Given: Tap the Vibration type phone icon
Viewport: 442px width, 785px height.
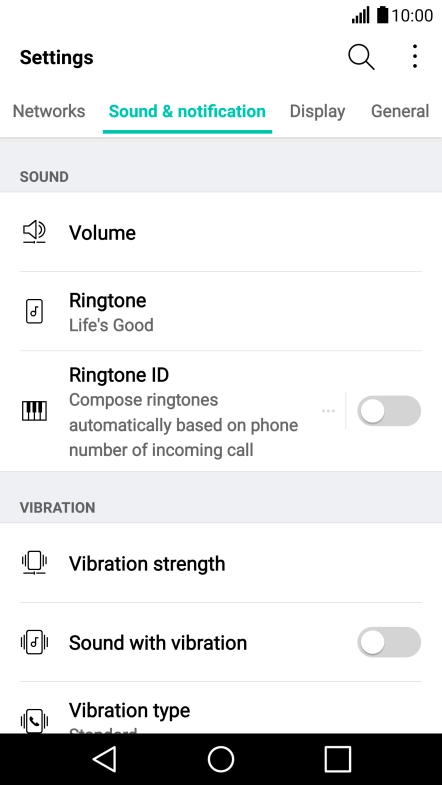Looking at the screenshot, I should [x=34, y=721].
